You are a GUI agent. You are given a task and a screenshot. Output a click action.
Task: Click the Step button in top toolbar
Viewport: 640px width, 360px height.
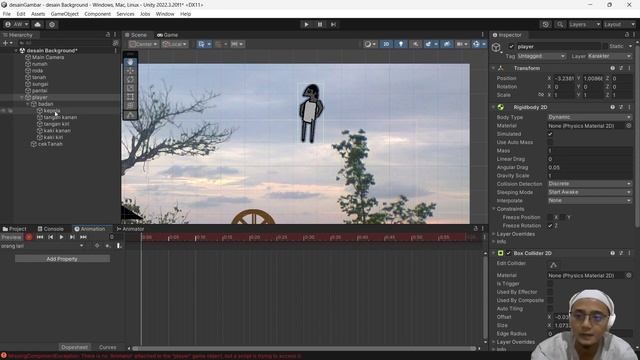click(333, 24)
